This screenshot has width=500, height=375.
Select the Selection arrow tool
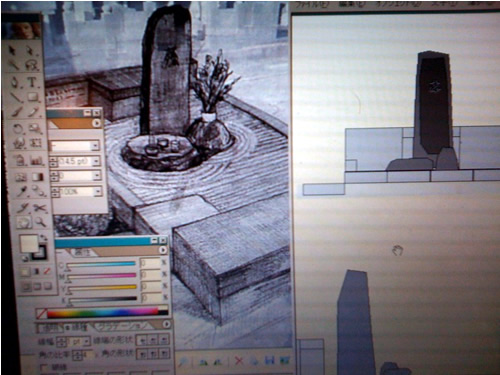pos(13,51)
